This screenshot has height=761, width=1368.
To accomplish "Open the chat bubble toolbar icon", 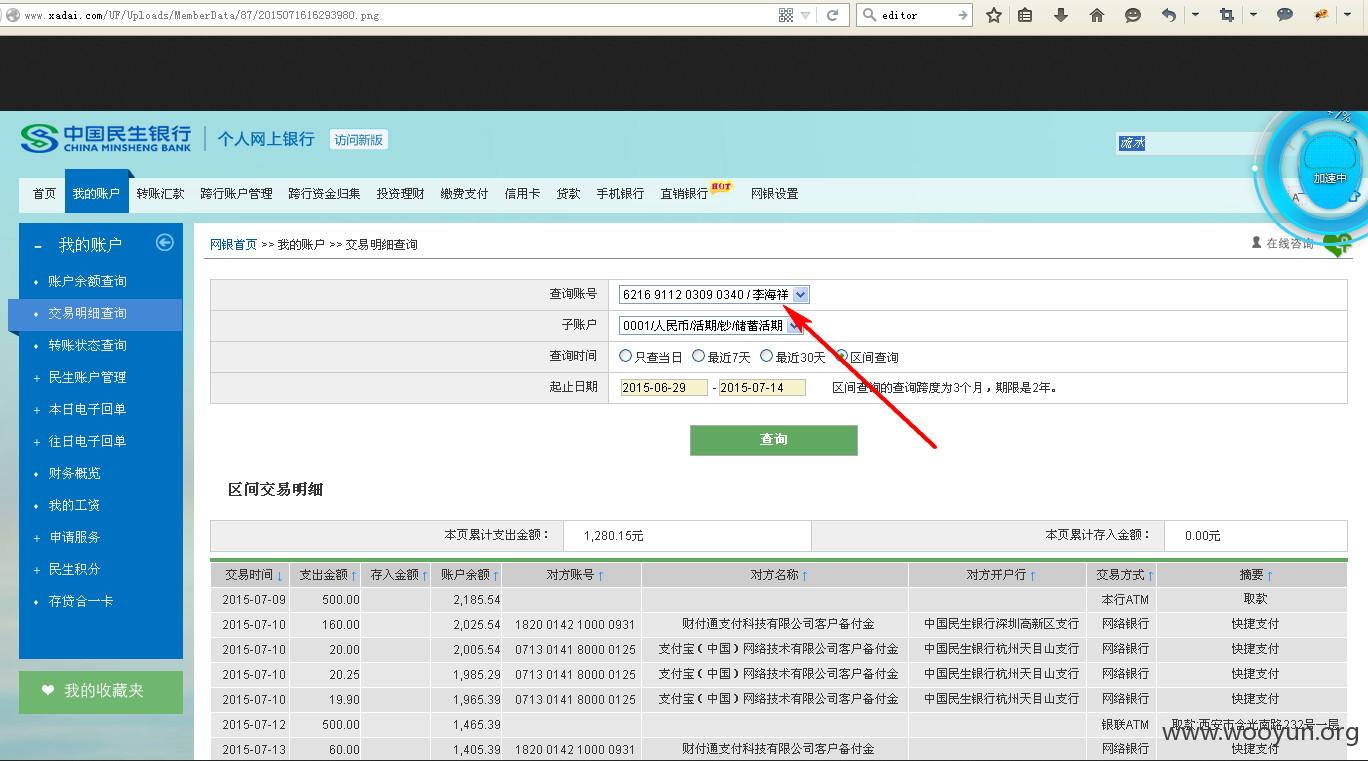I will pyautogui.click(x=1285, y=15).
